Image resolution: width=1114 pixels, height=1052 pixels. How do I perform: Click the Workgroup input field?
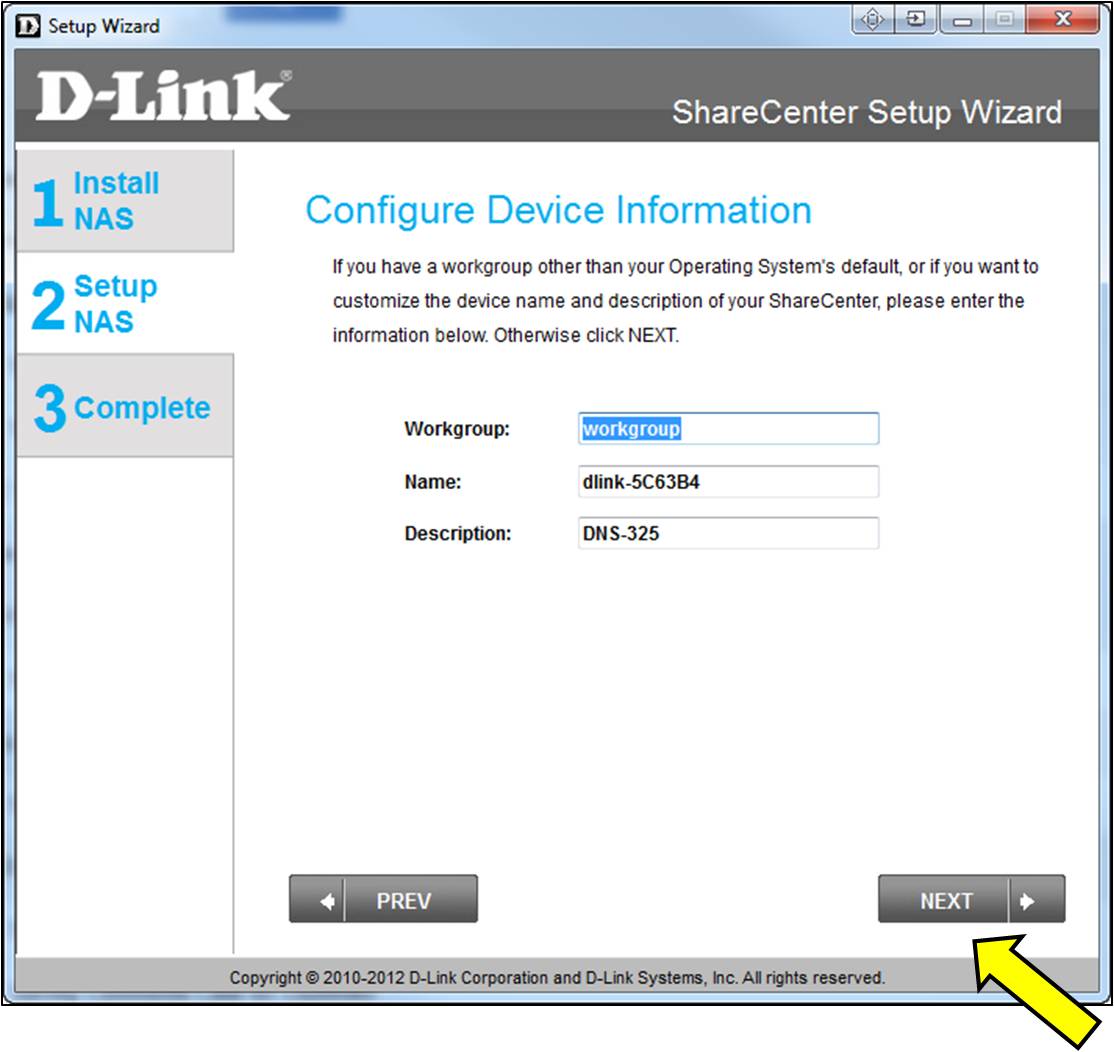point(728,428)
